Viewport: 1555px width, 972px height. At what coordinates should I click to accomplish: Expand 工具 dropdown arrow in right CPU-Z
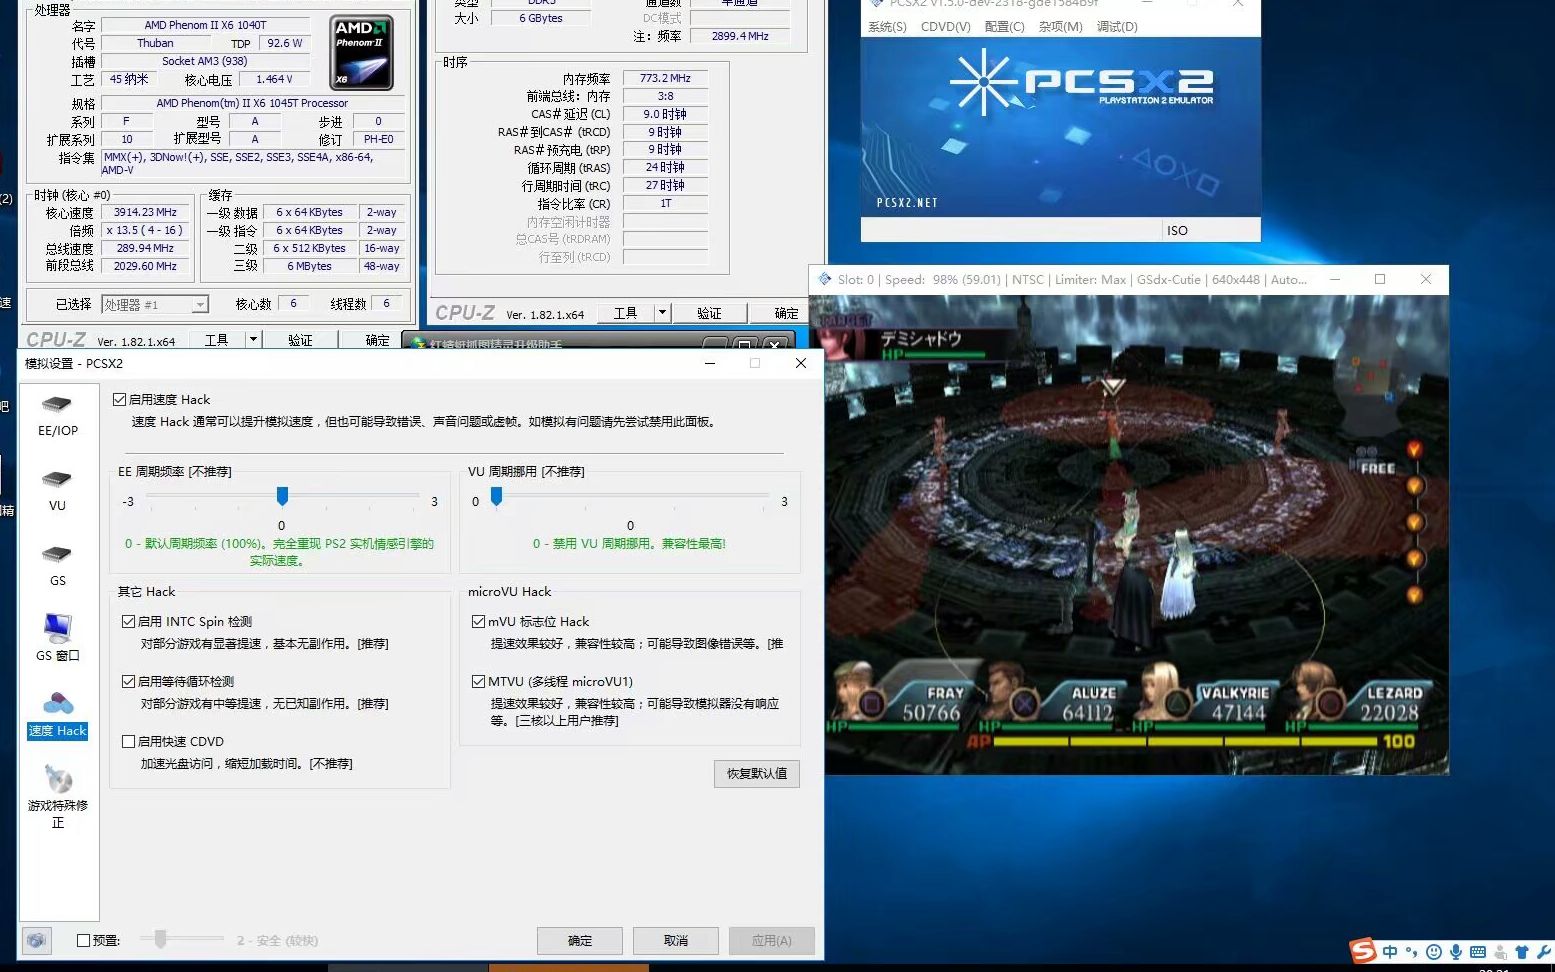click(x=661, y=313)
